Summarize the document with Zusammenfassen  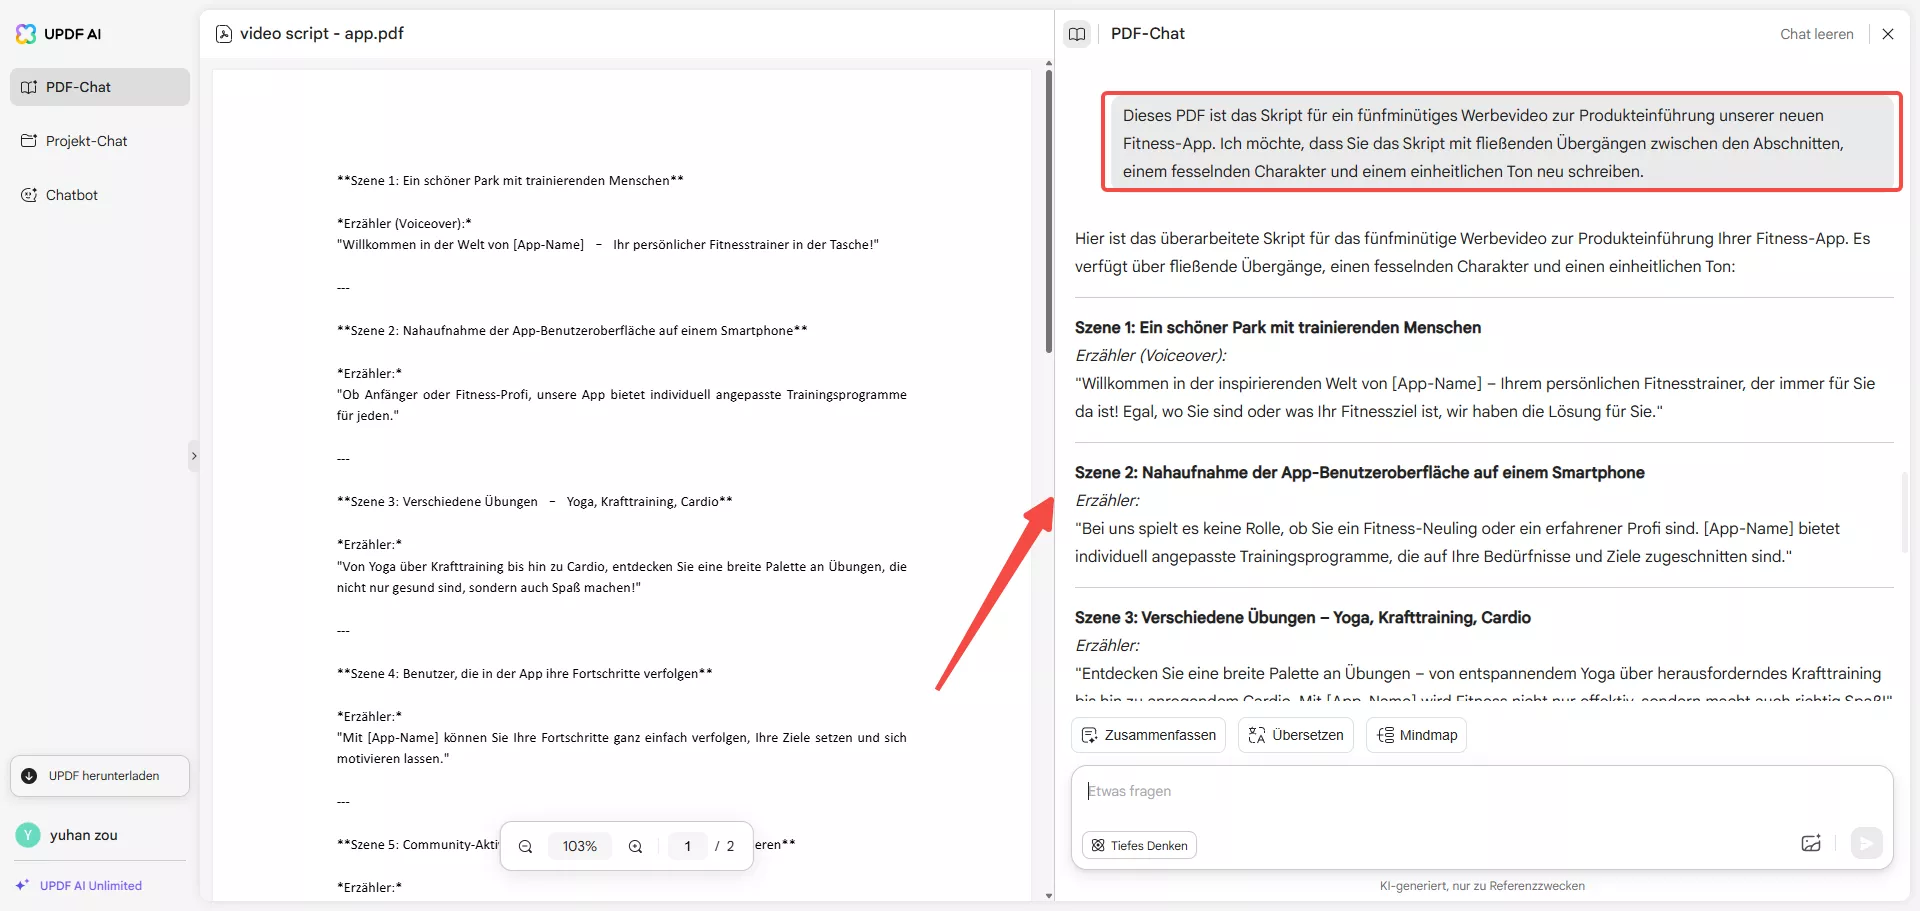tap(1147, 735)
